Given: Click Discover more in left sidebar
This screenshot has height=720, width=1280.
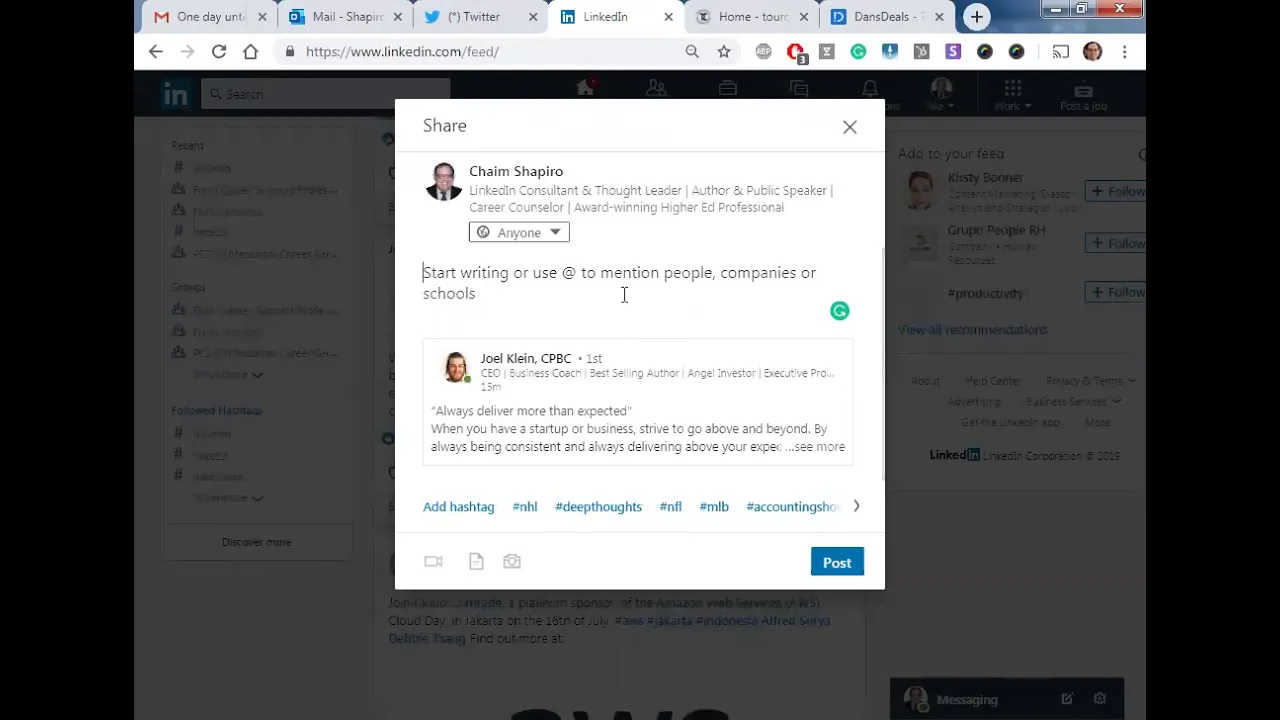Looking at the screenshot, I should point(257,542).
